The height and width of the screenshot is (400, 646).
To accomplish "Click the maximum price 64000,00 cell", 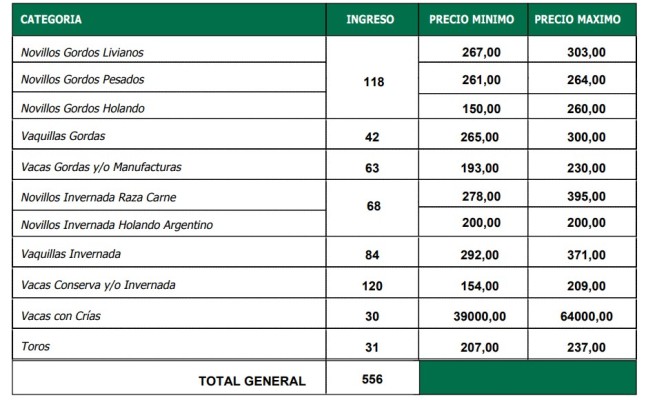I will pos(582,314).
